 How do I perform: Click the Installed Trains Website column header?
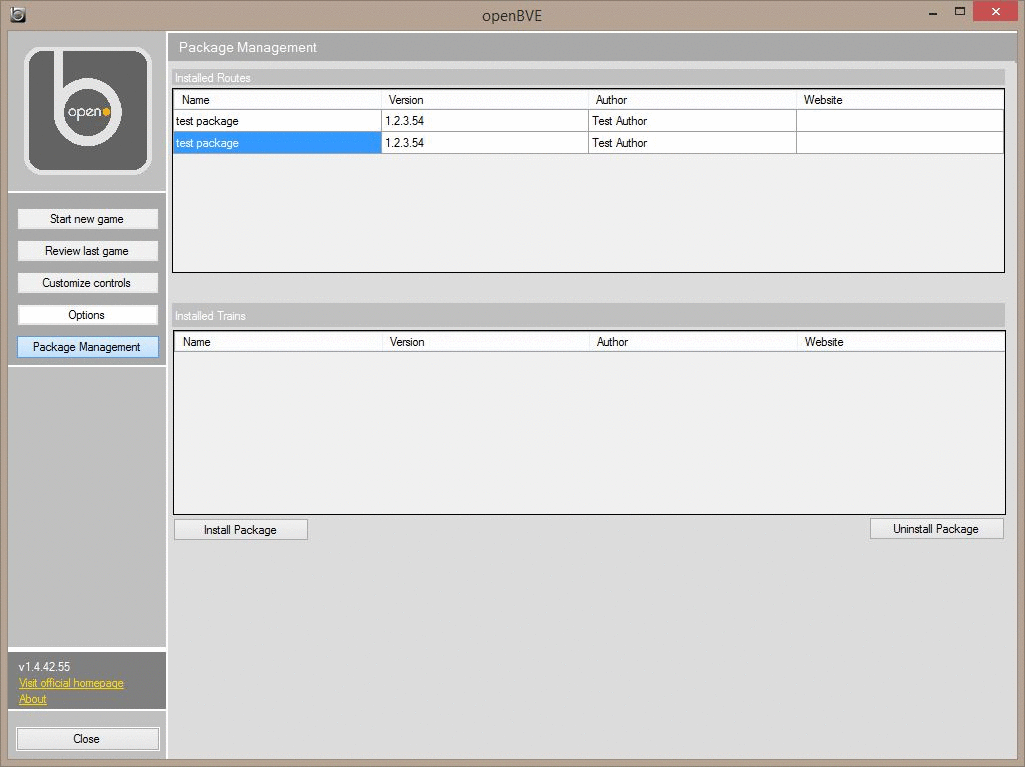tap(901, 342)
